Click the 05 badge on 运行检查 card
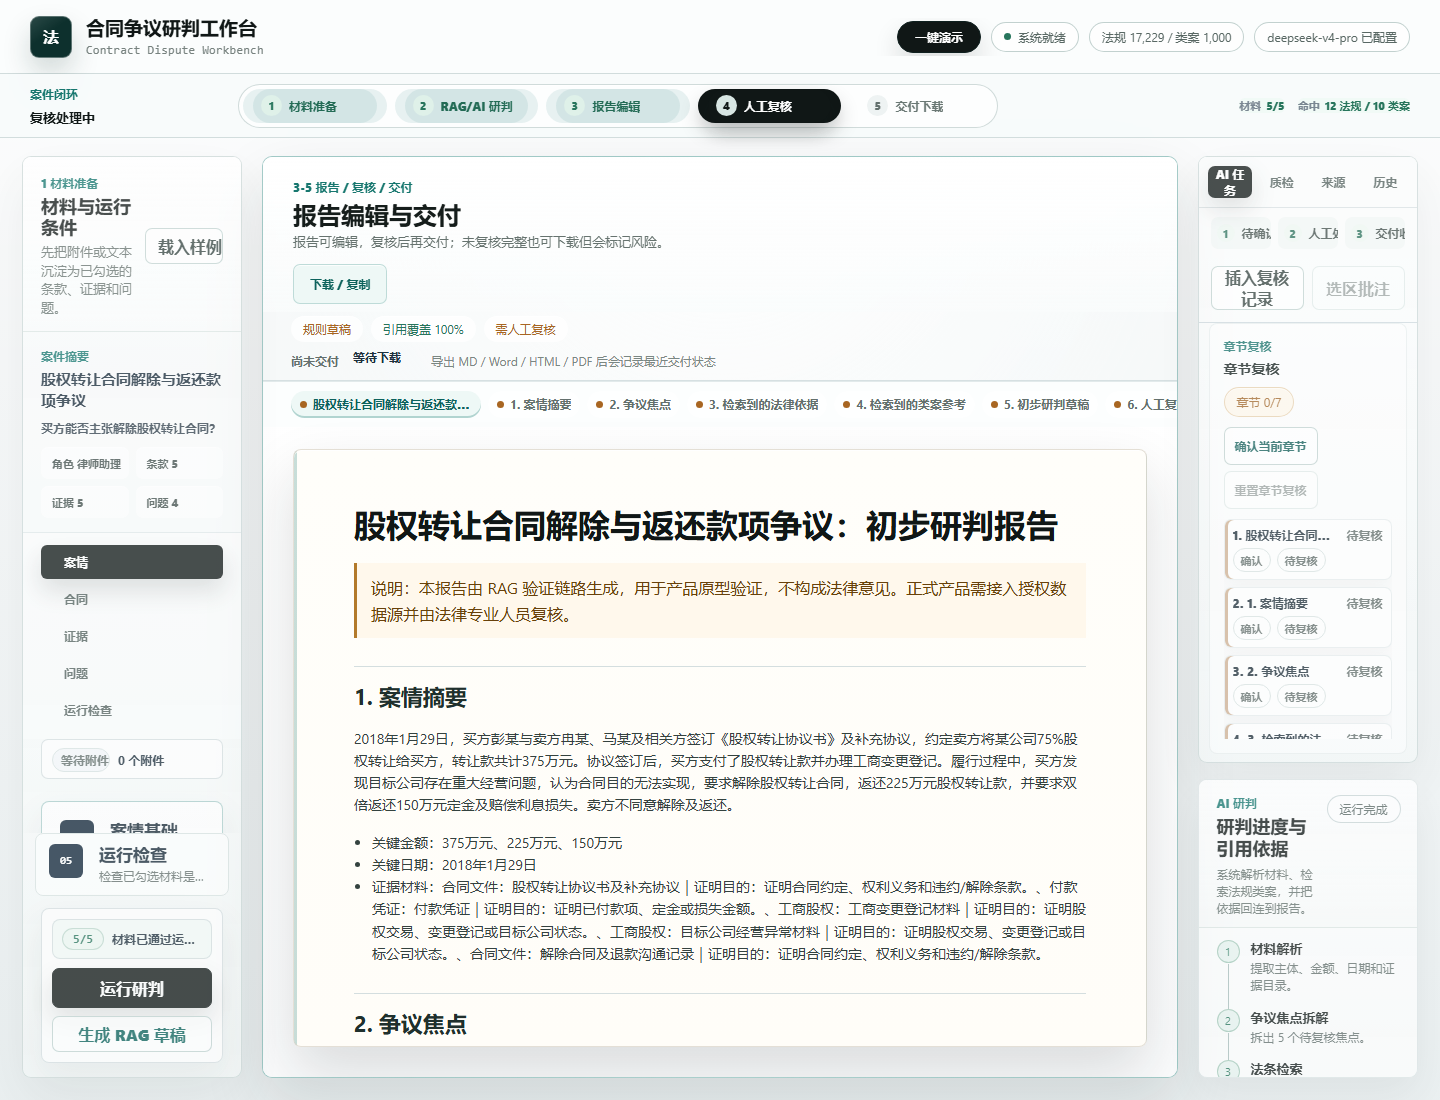1440x1100 pixels. click(x=66, y=860)
